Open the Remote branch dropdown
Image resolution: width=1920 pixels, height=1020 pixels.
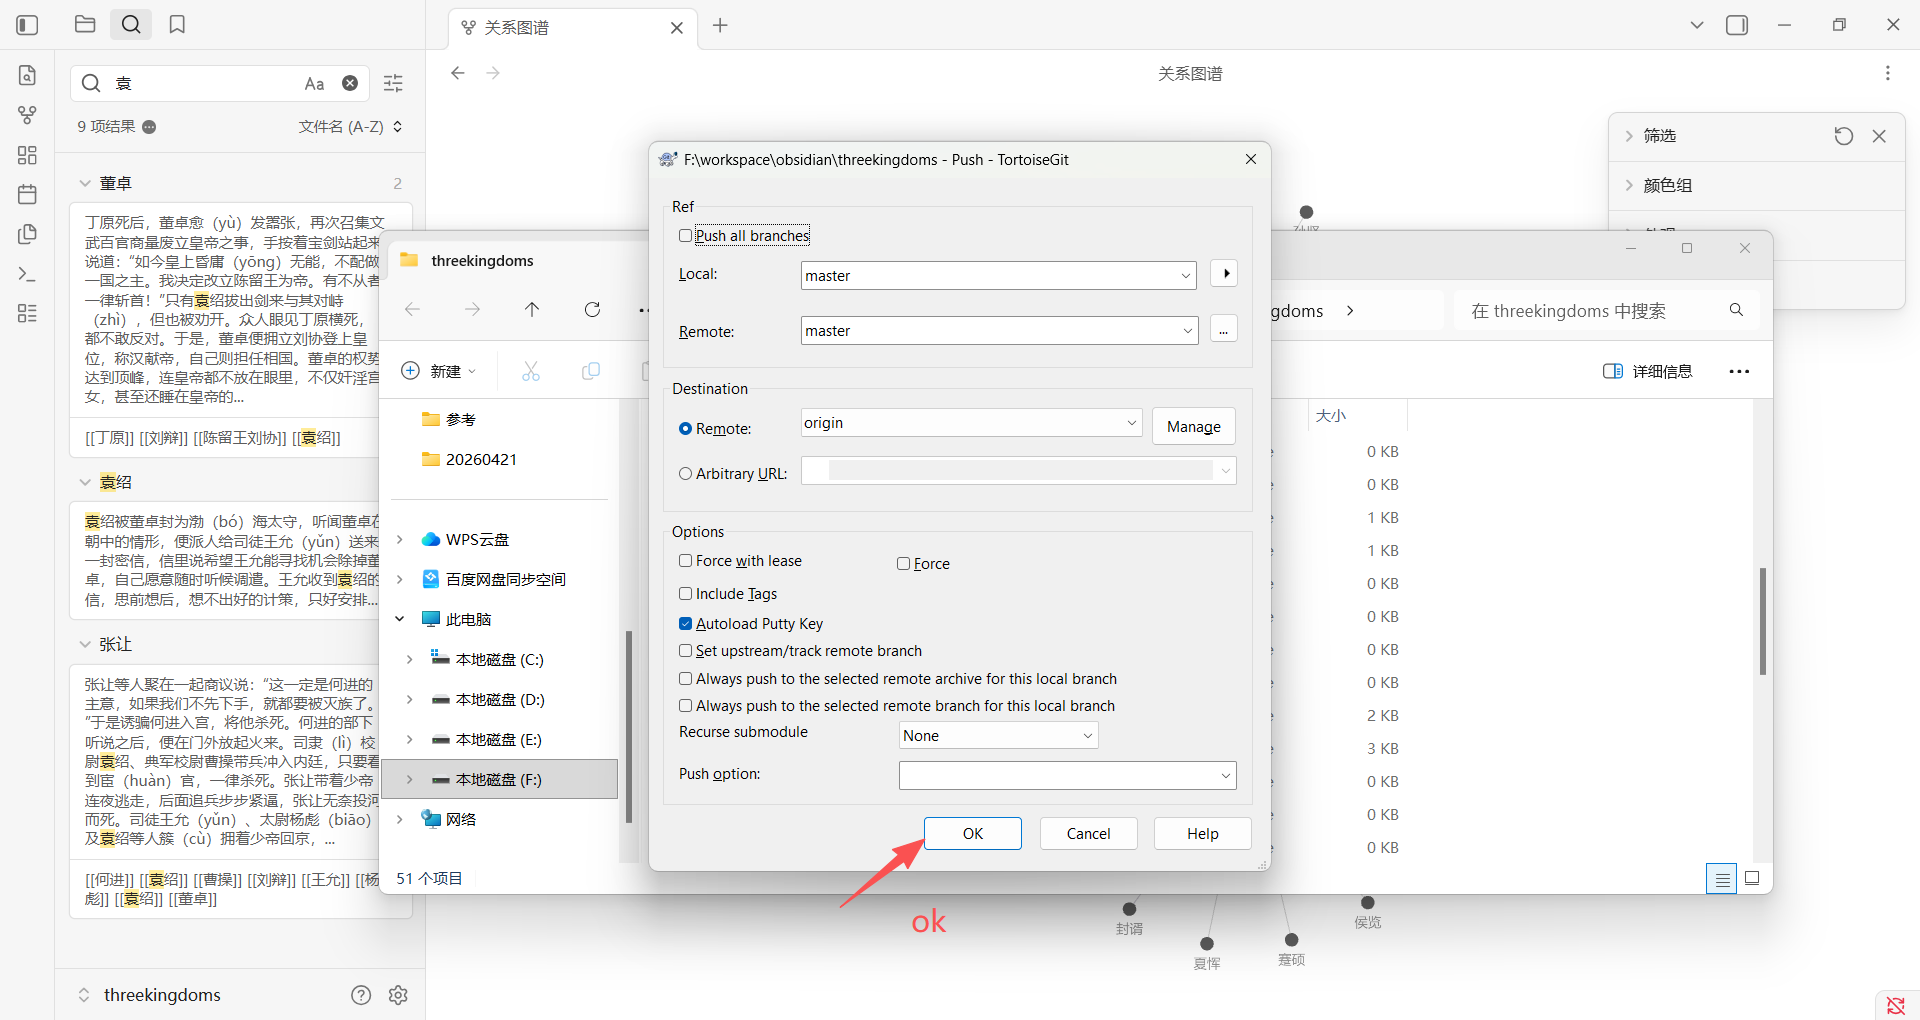pyautogui.click(x=1187, y=331)
